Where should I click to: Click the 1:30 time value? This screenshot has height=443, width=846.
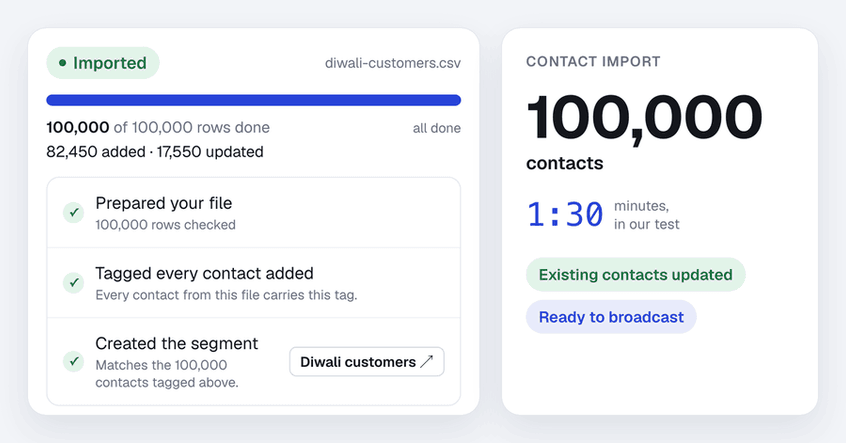click(565, 214)
